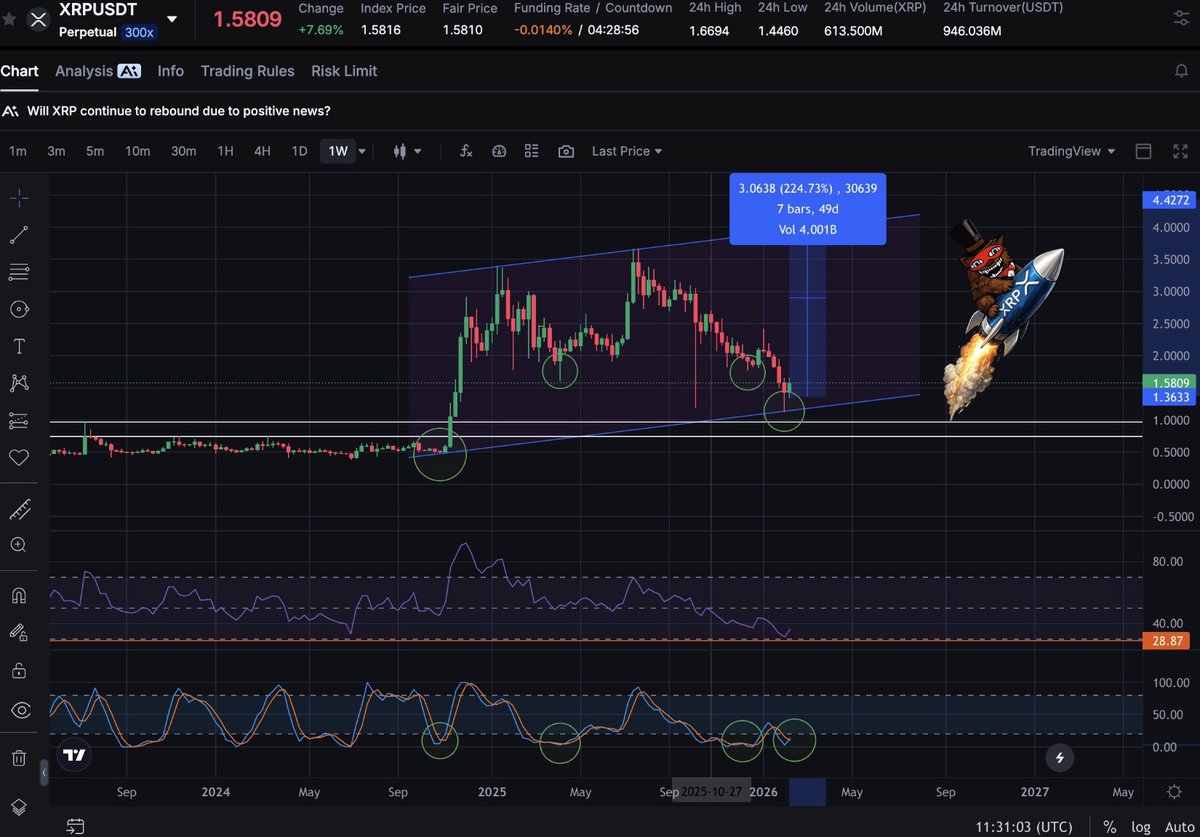1200x837 pixels.
Task: Open the Risk Limit tab
Action: (x=344, y=71)
